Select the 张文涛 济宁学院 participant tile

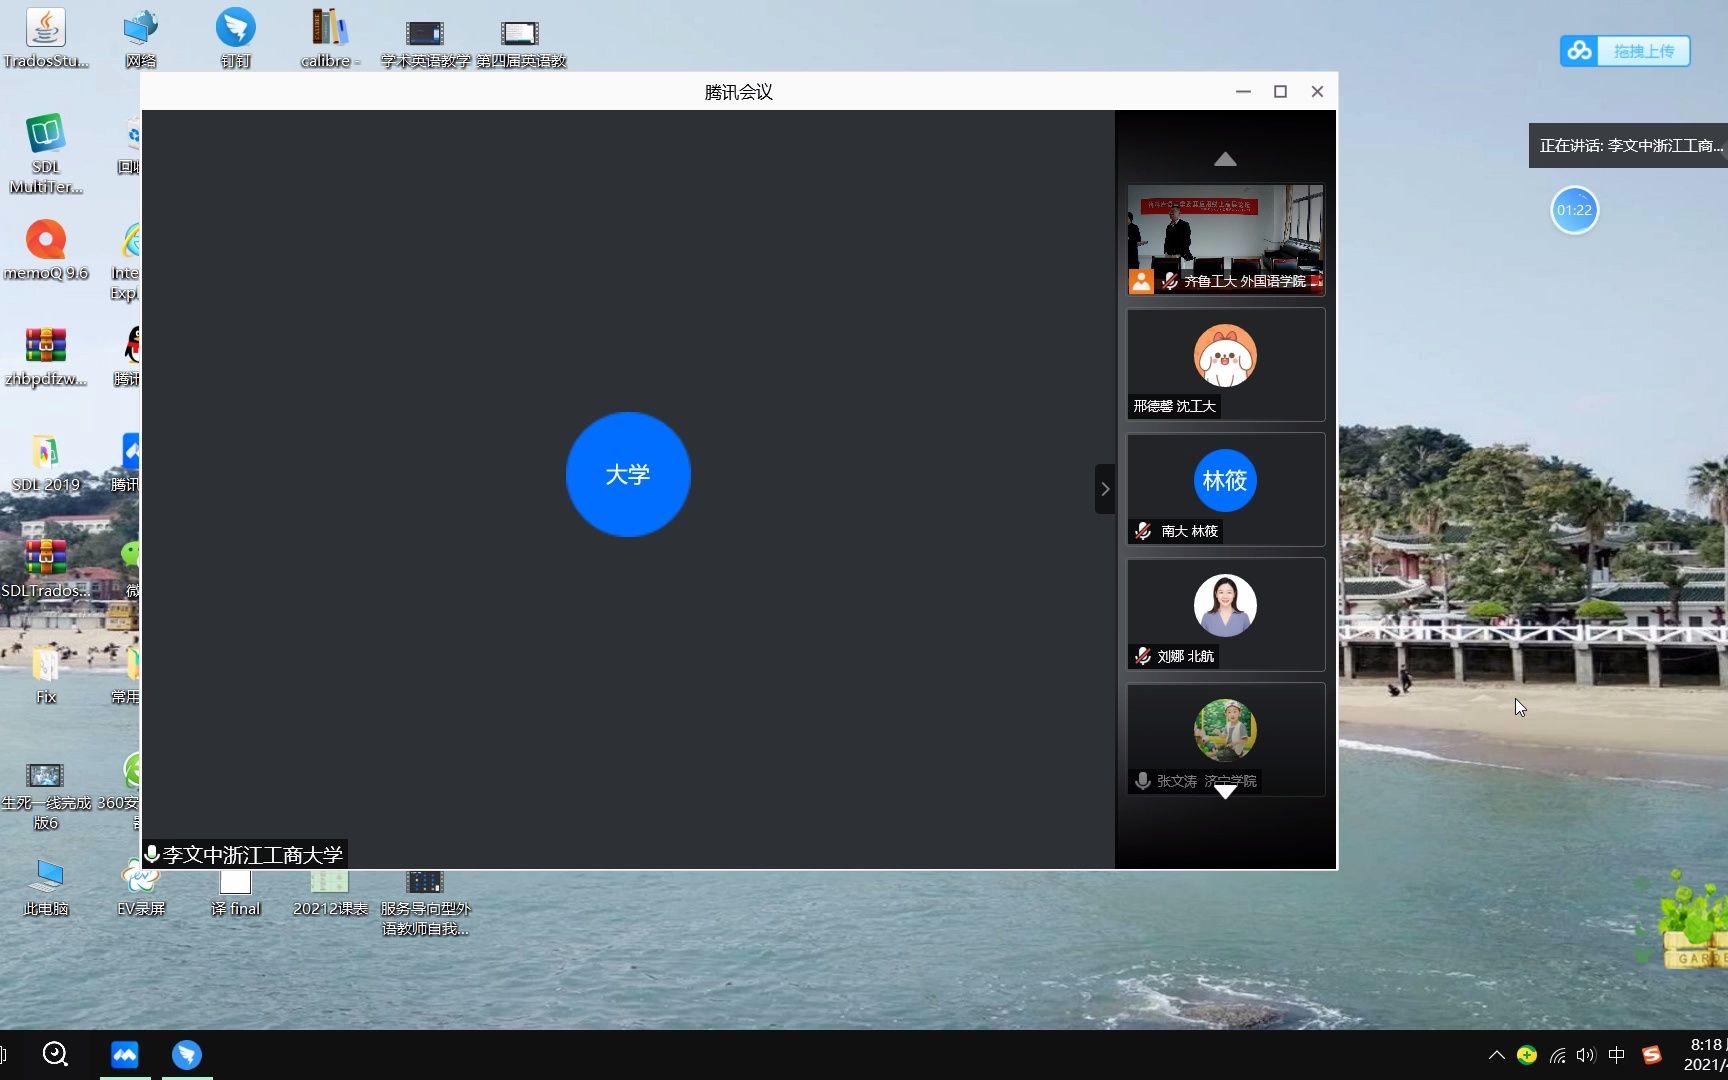click(1226, 739)
